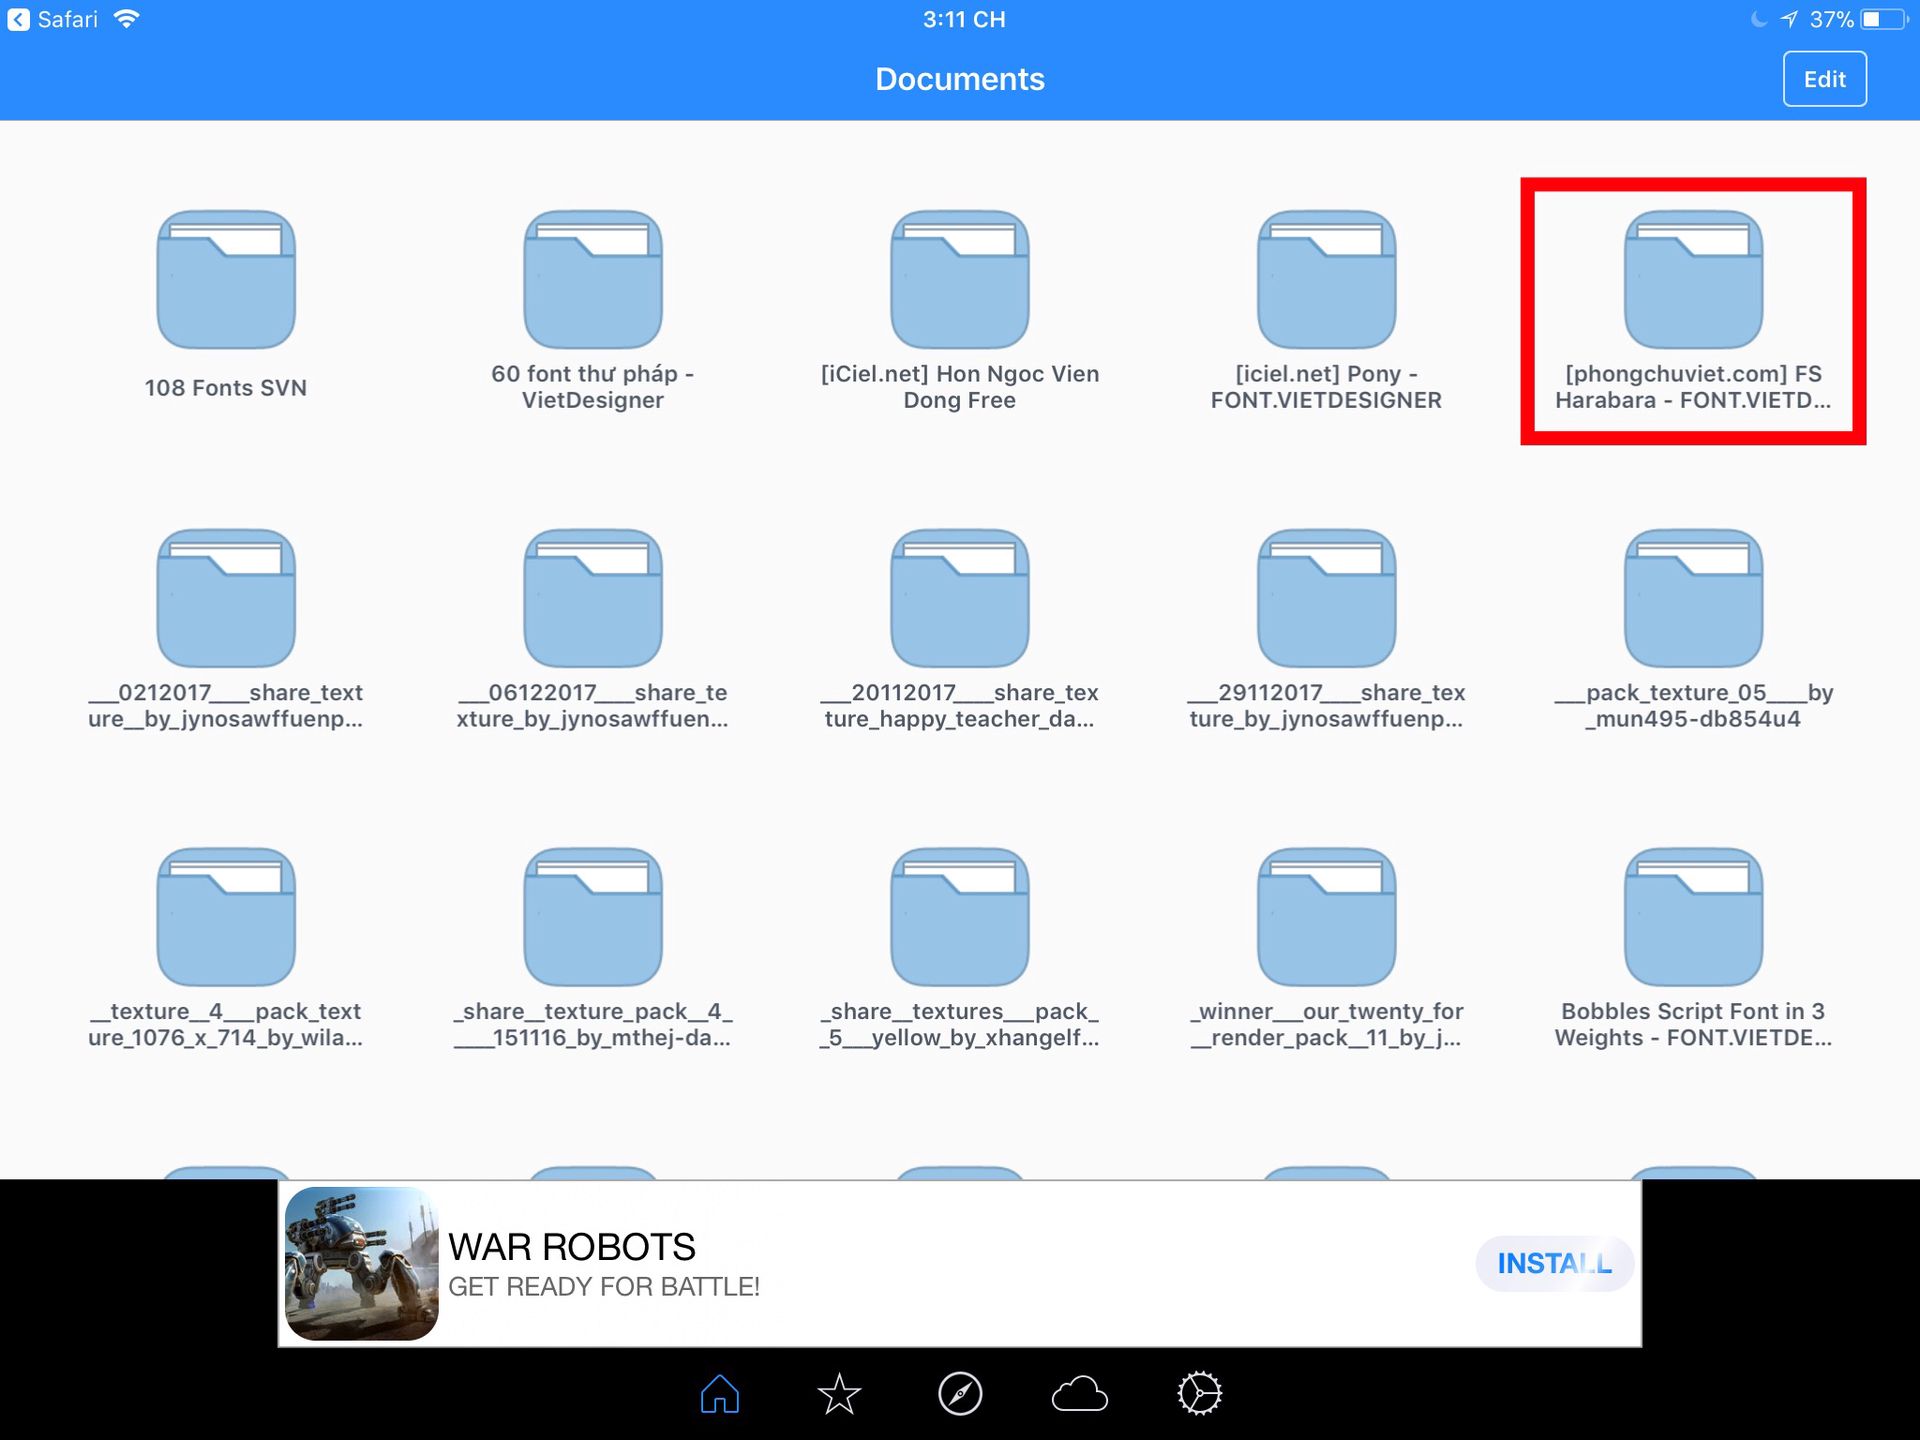Tap Install on War Robots ad
This screenshot has height=1440, width=1920.
point(1553,1263)
